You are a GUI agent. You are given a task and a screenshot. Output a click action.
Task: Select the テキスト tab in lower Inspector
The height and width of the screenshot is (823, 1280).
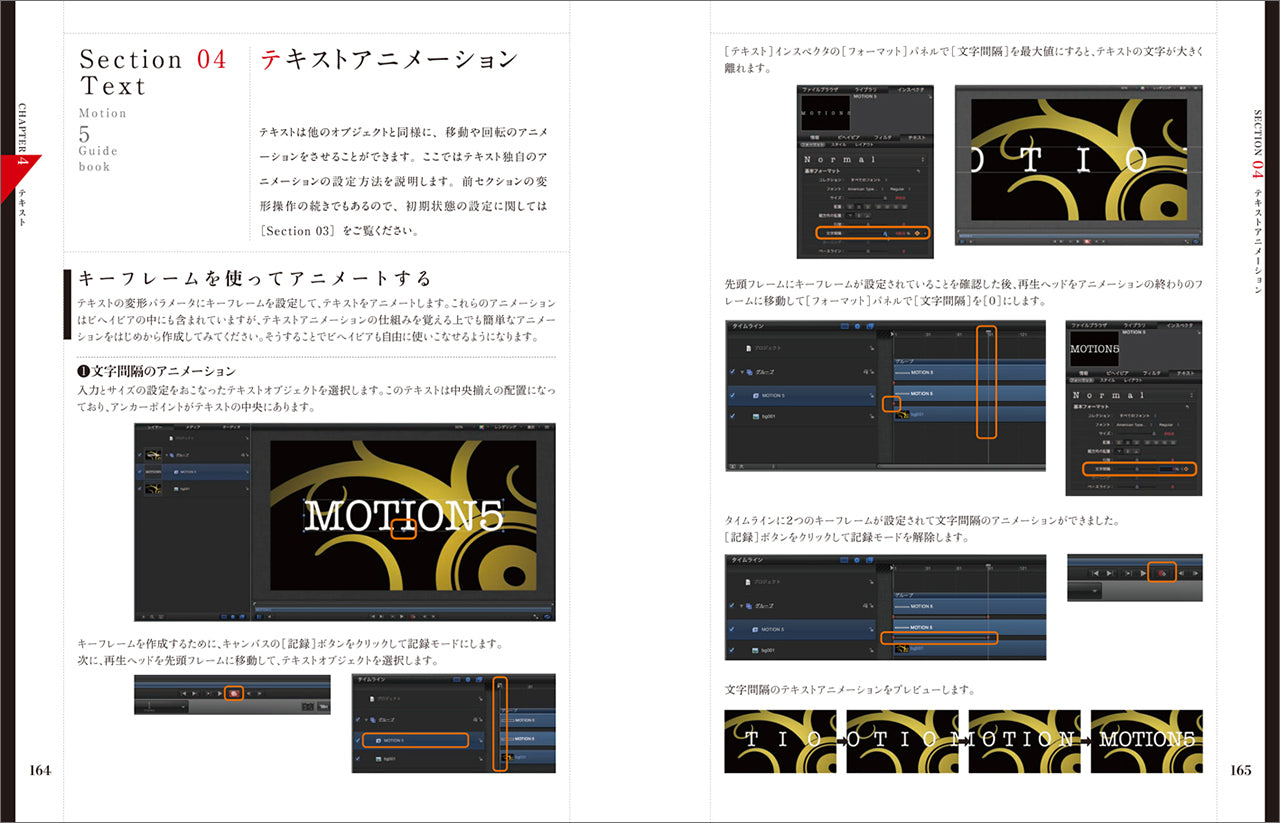(x=1185, y=373)
